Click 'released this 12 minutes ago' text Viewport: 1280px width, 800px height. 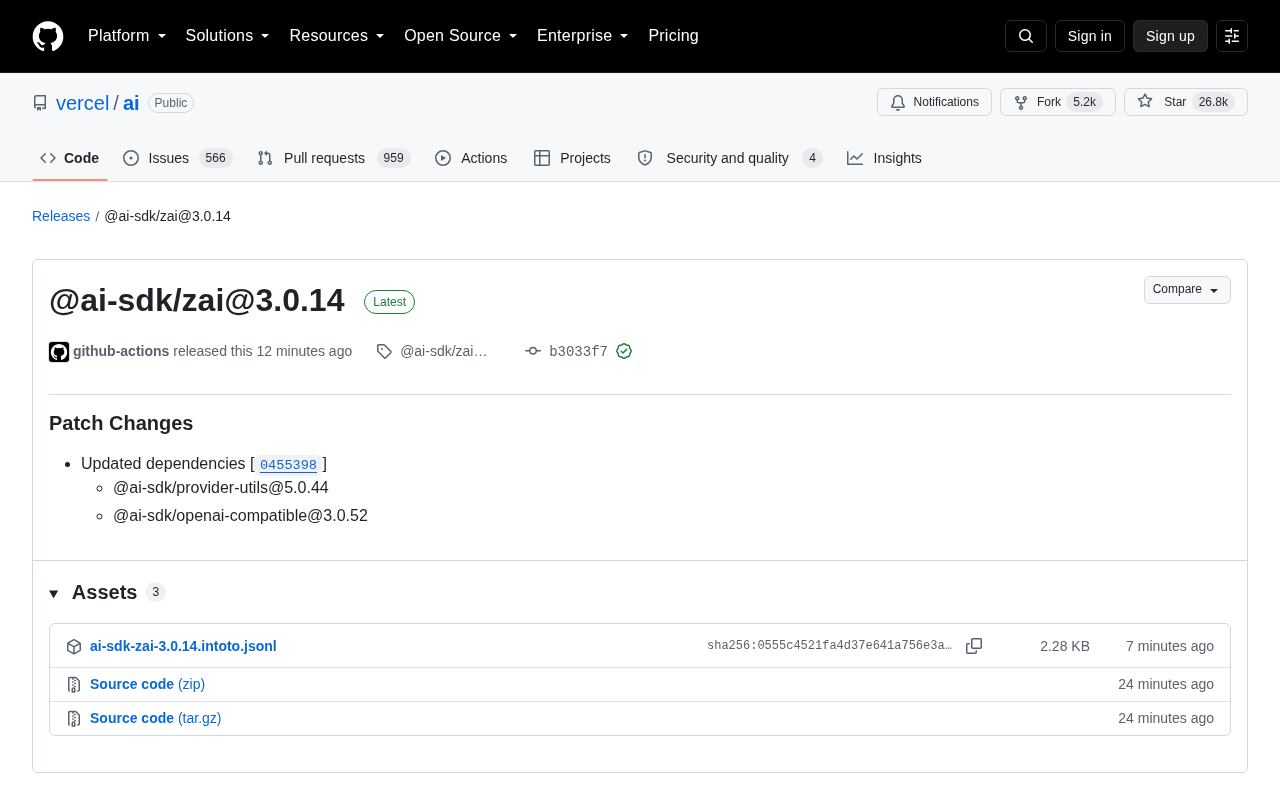point(263,351)
